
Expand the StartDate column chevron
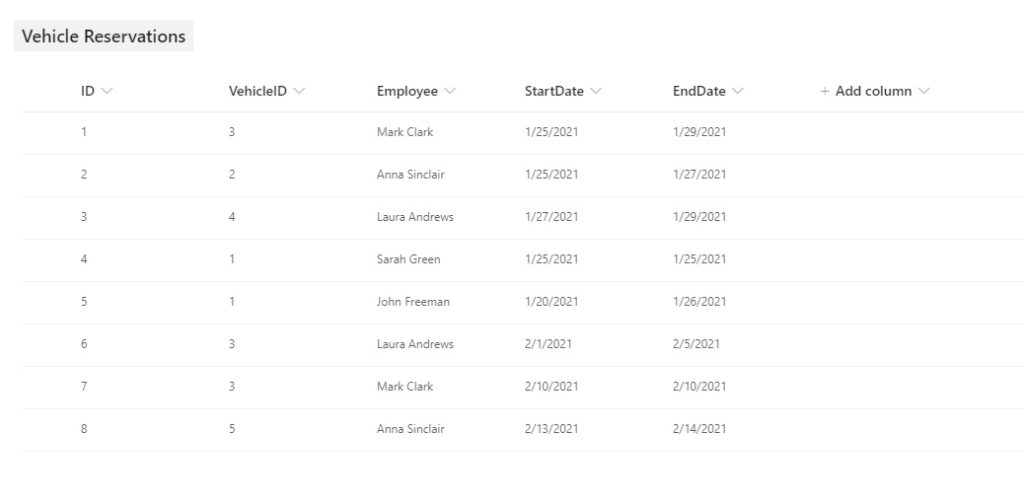coord(595,91)
